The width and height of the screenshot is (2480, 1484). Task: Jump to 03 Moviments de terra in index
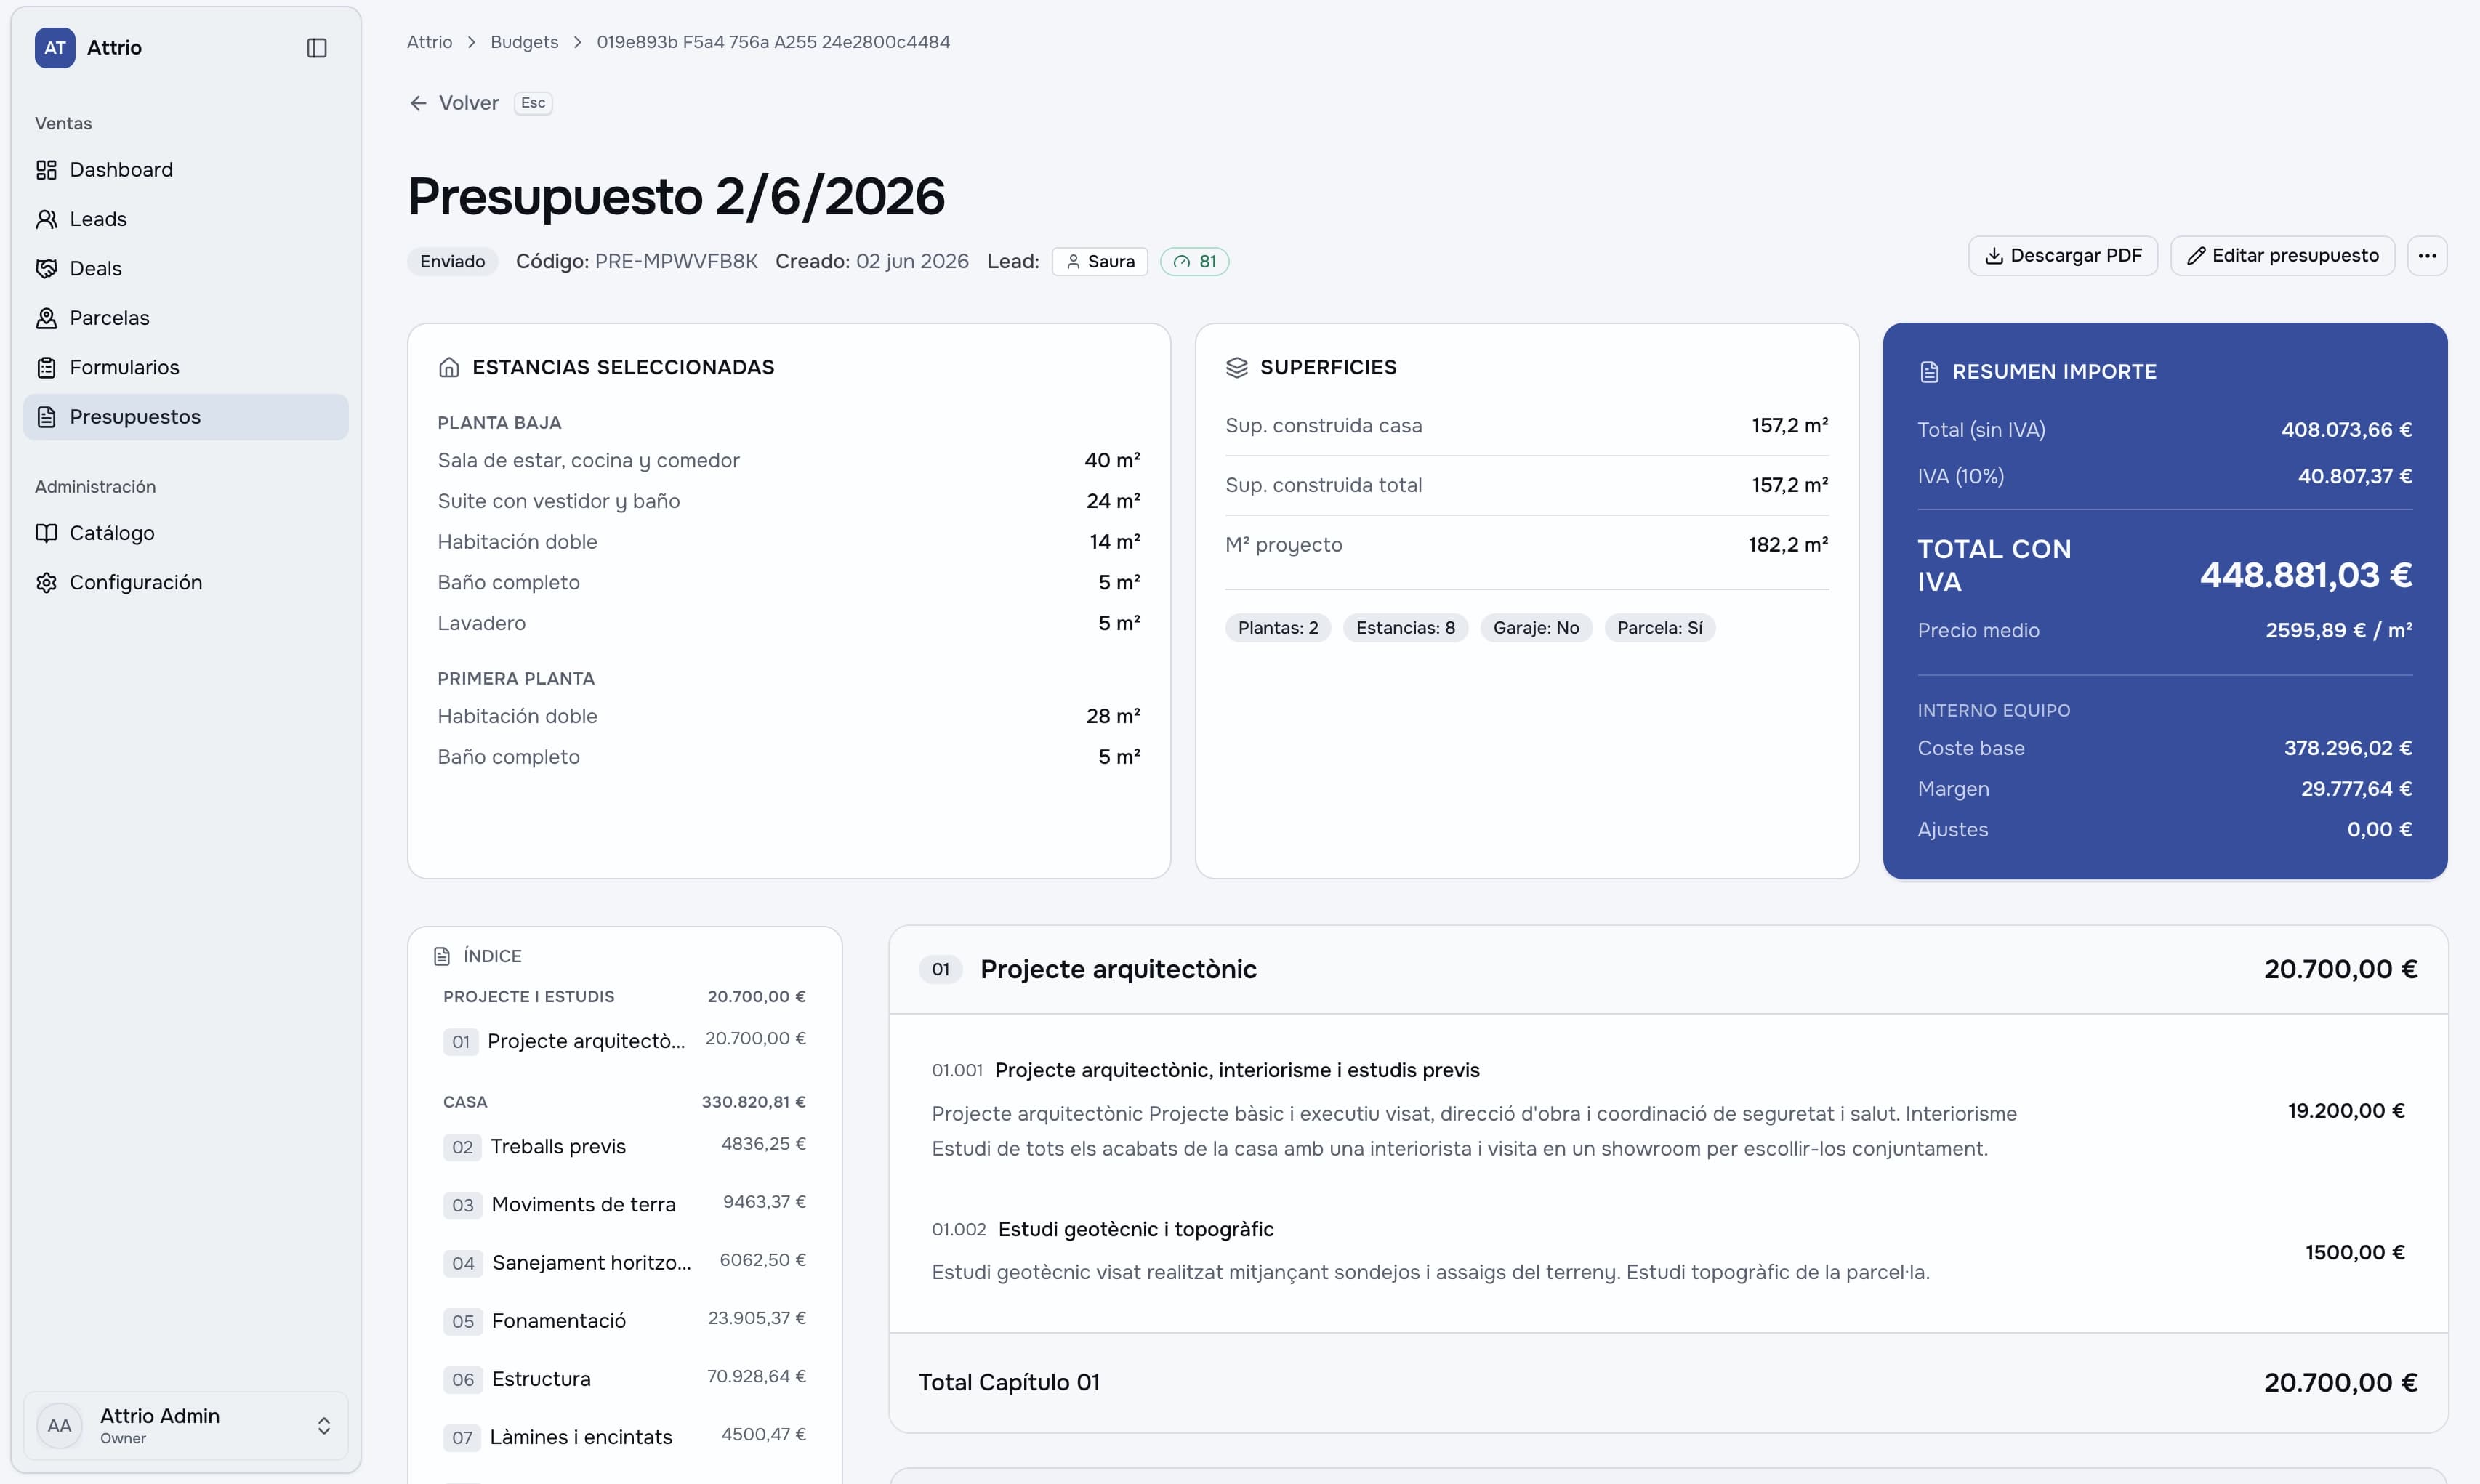point(624,1205)
